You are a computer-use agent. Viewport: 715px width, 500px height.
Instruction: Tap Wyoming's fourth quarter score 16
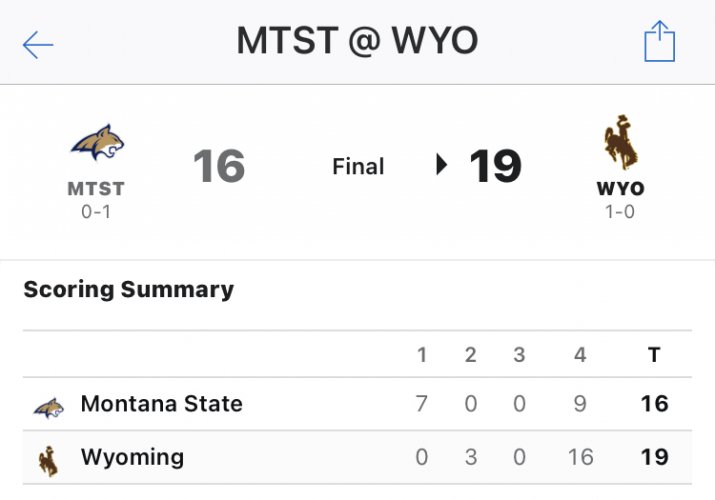pos(580,457)
